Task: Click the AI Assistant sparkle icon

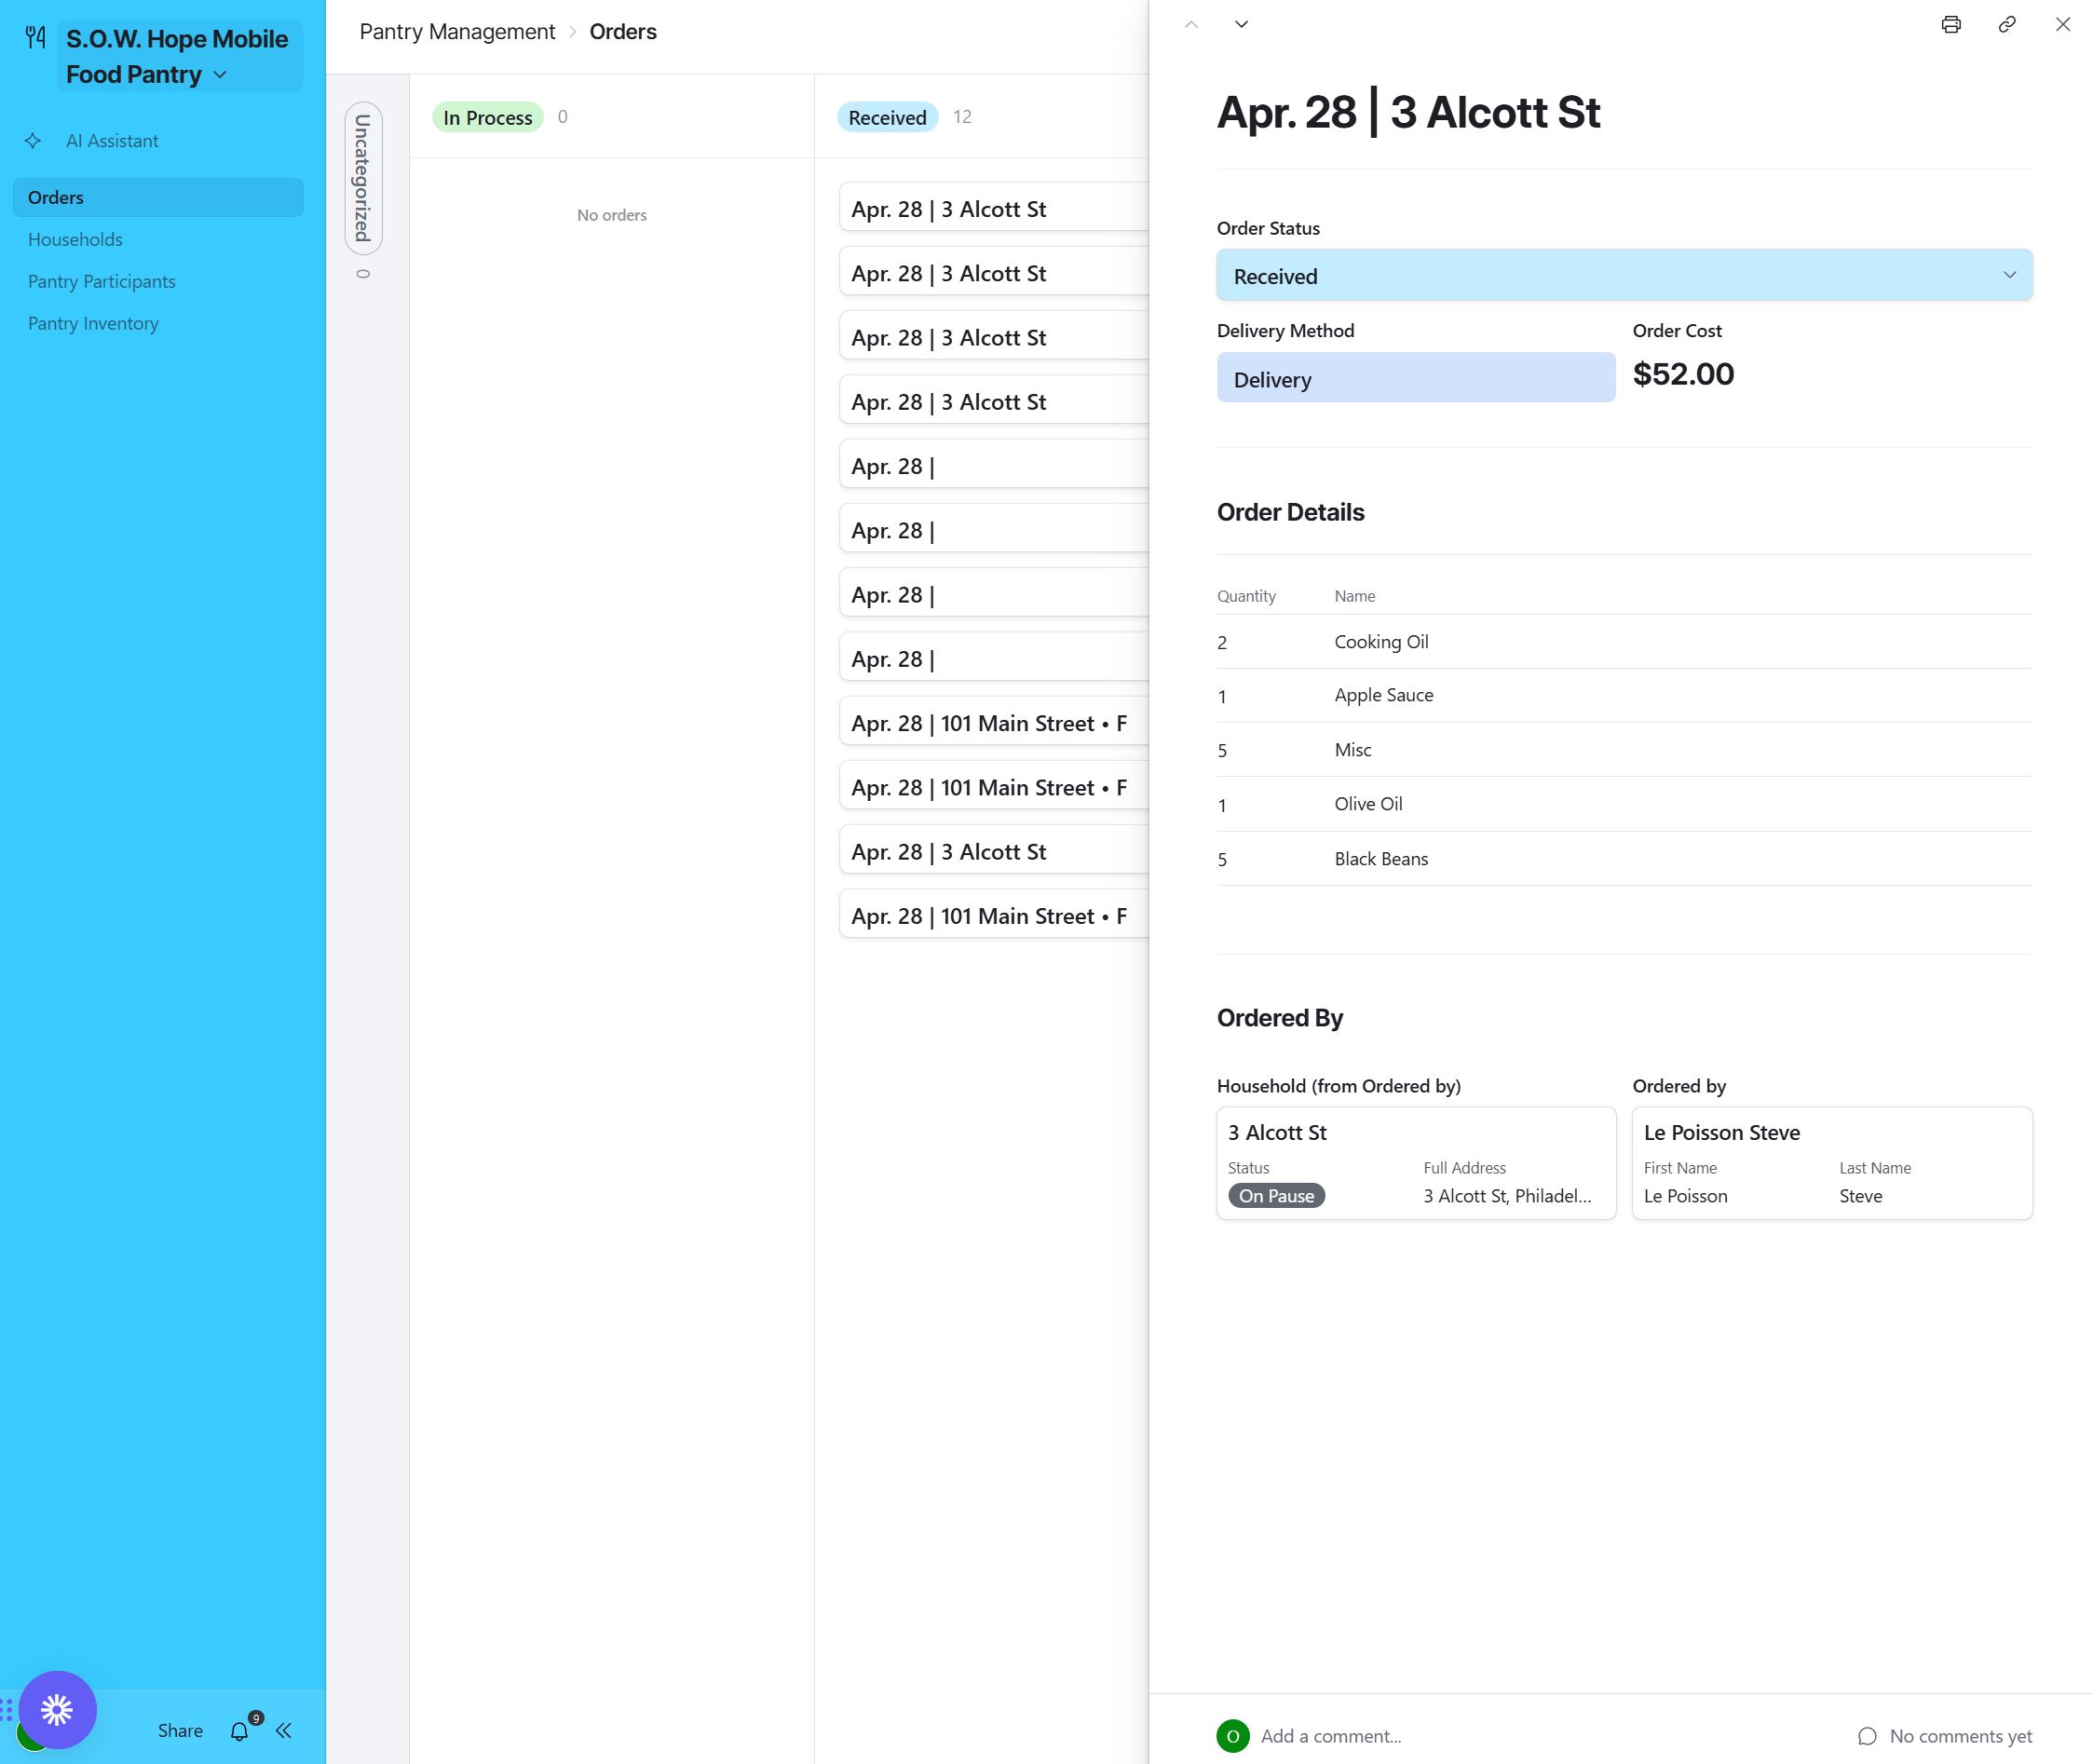Action: (x=33, y=141)
